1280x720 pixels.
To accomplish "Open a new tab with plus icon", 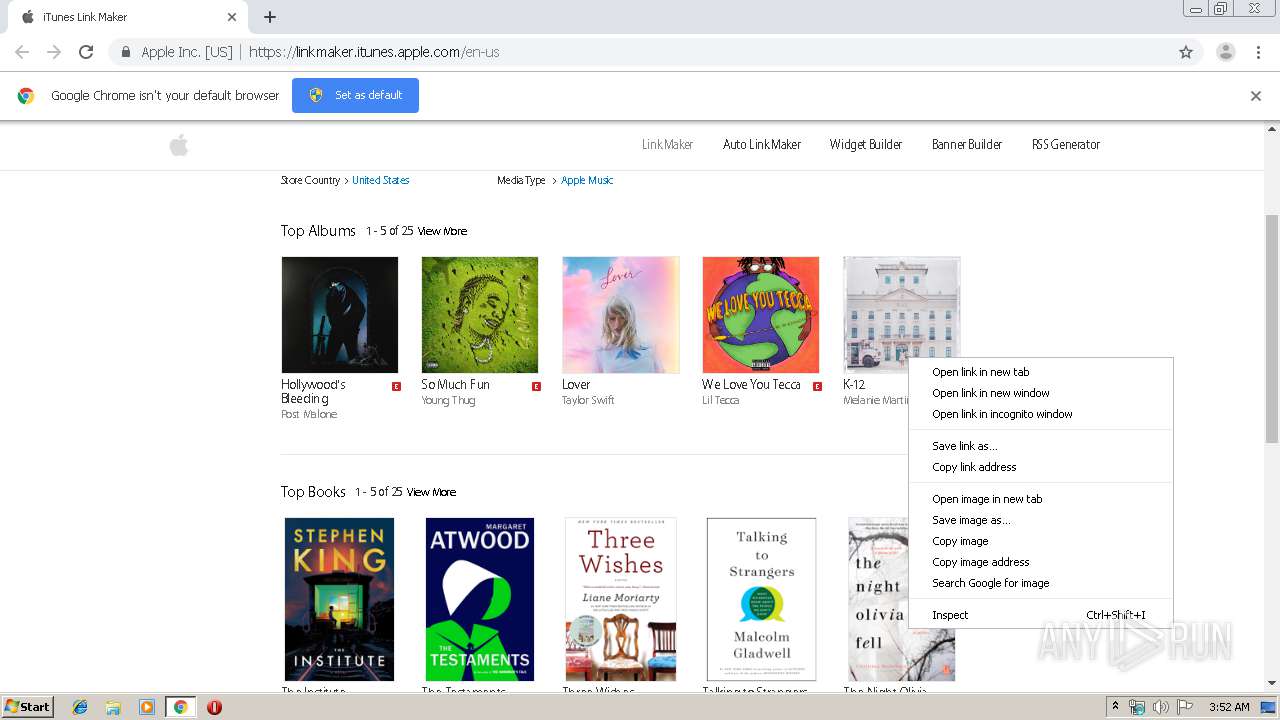I will point(270,17).
